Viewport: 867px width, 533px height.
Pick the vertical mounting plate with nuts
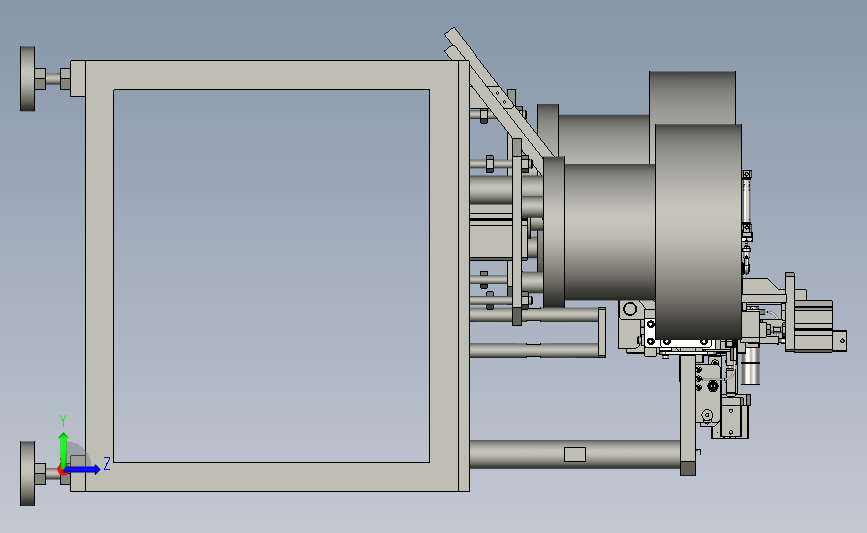517,232
